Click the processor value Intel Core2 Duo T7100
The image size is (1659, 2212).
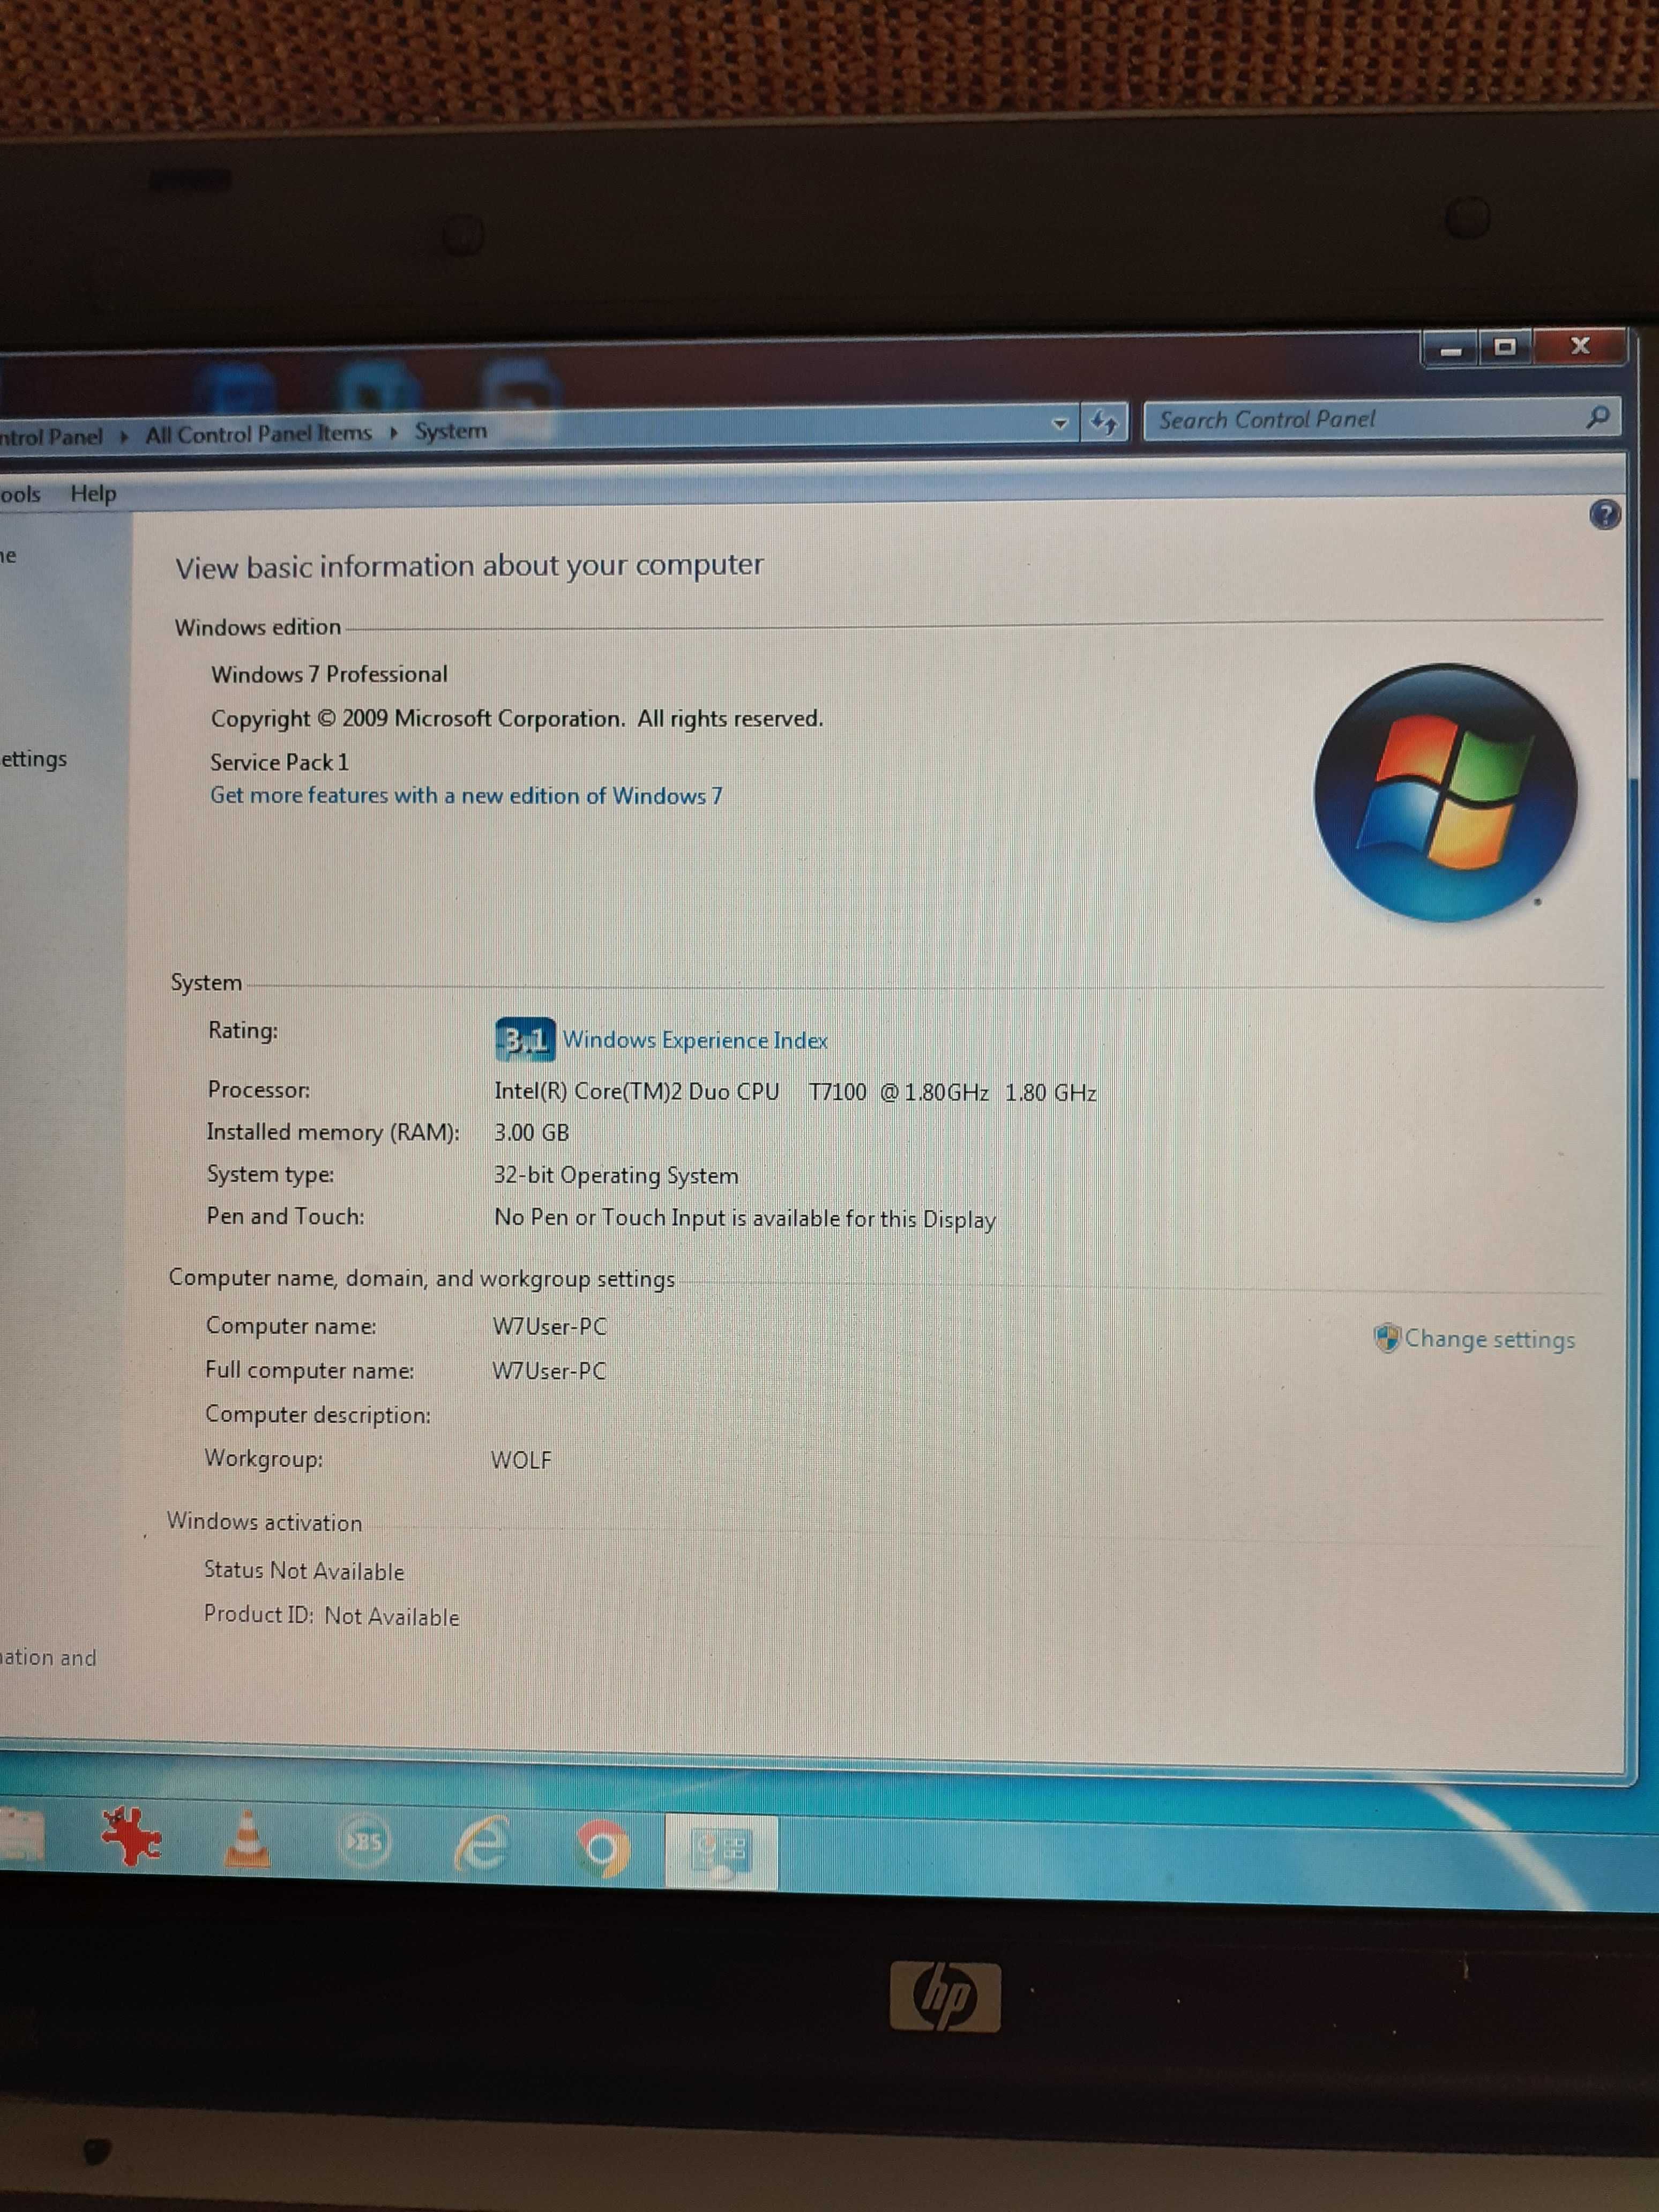point(795,1092)
